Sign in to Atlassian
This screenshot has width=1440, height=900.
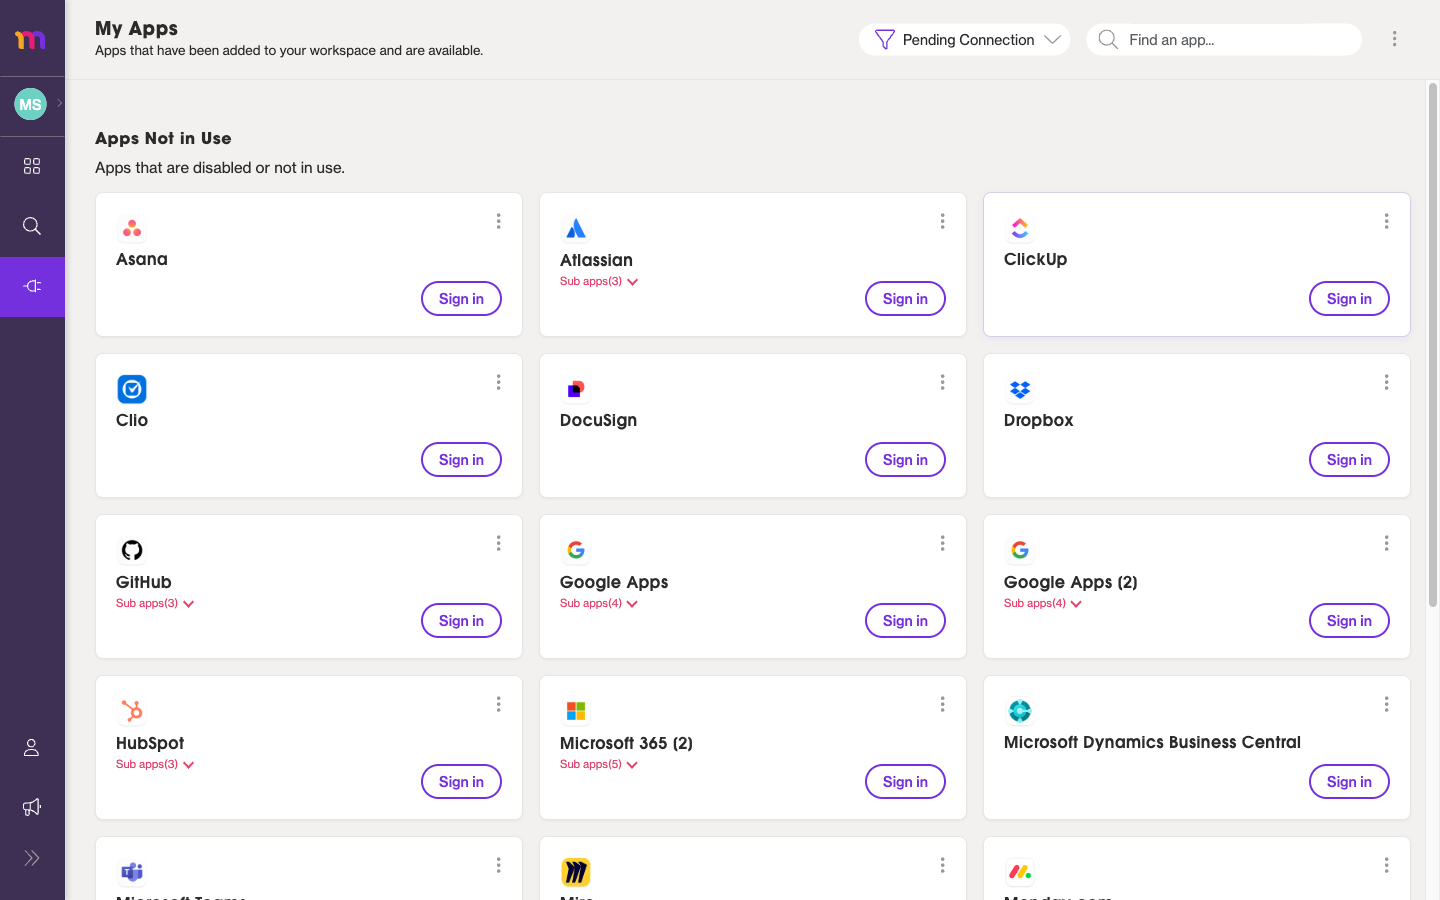[x=905, y=299]
